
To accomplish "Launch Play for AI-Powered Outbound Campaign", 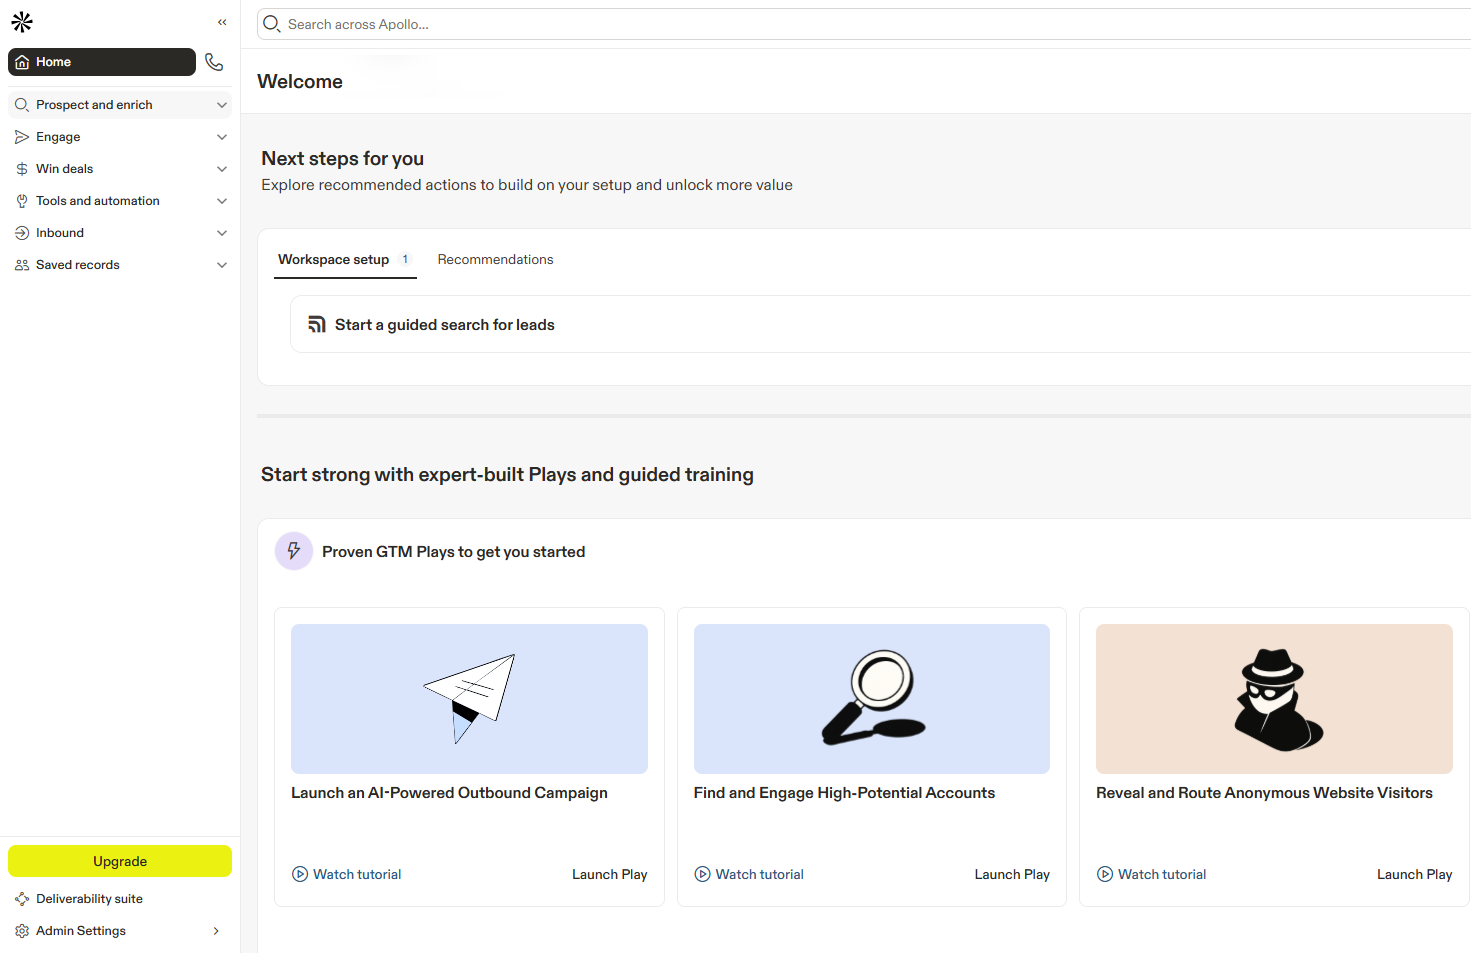I will click(609, 874).
